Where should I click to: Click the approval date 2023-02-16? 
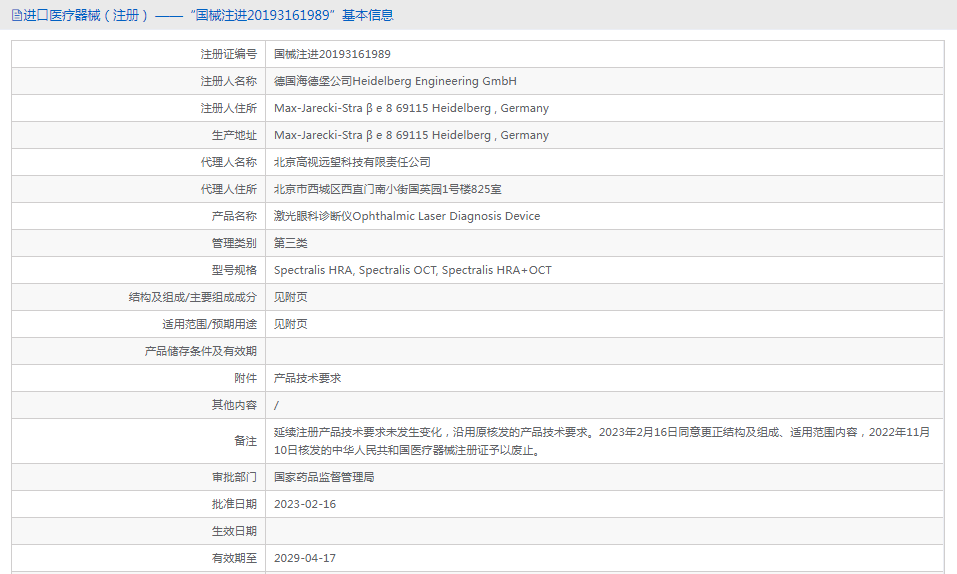click(x=304, y=504)
